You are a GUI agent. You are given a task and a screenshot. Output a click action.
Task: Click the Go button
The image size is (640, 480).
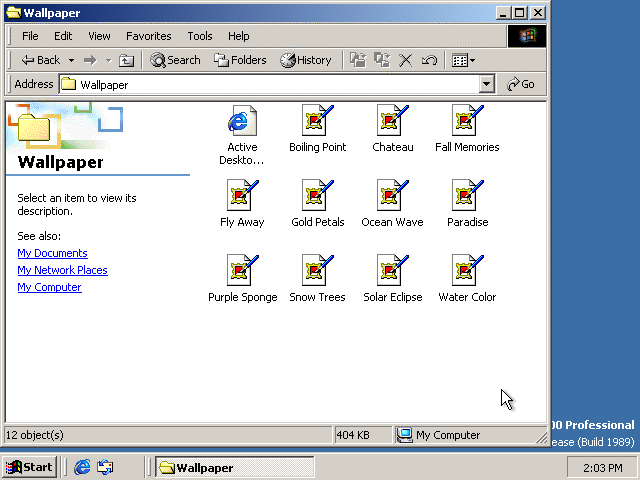[521, 84]
